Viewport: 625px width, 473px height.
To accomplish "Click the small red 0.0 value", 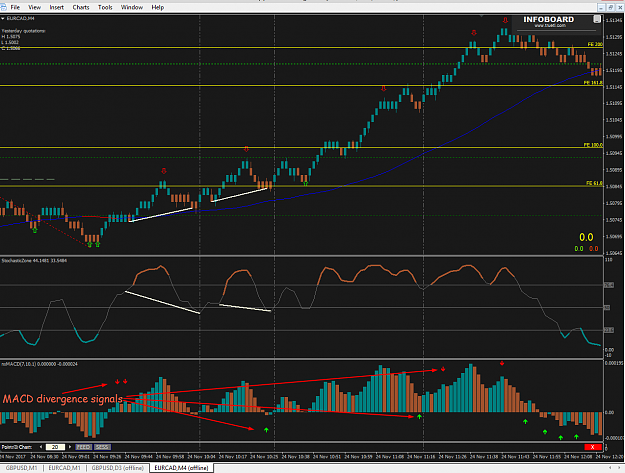I will point(594,249).
